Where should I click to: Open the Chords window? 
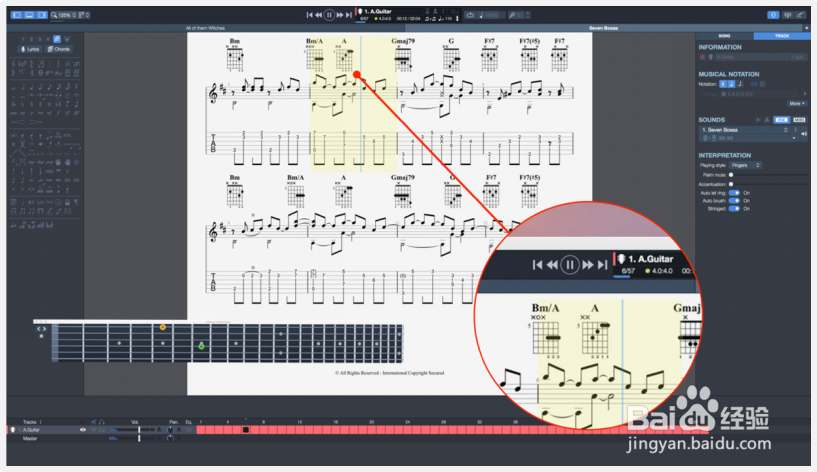click(58, 49)
